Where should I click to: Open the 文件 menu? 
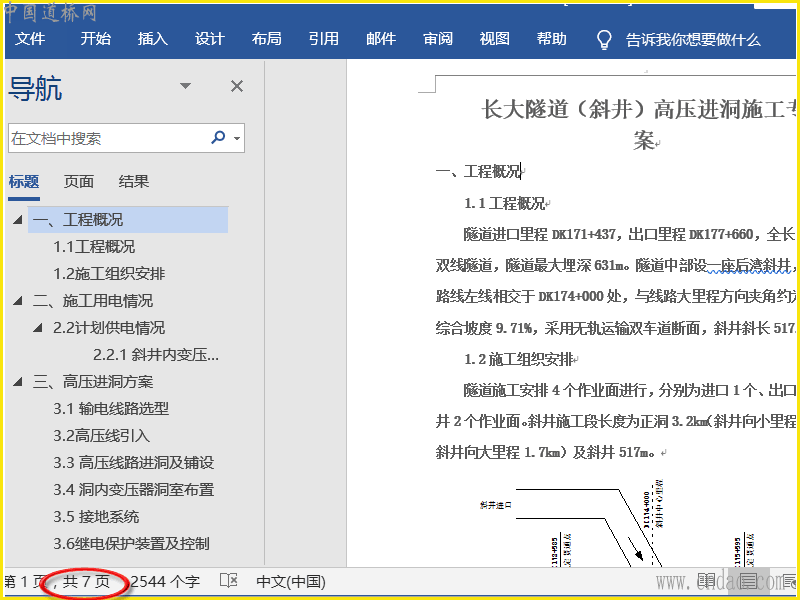click(30, 39)
